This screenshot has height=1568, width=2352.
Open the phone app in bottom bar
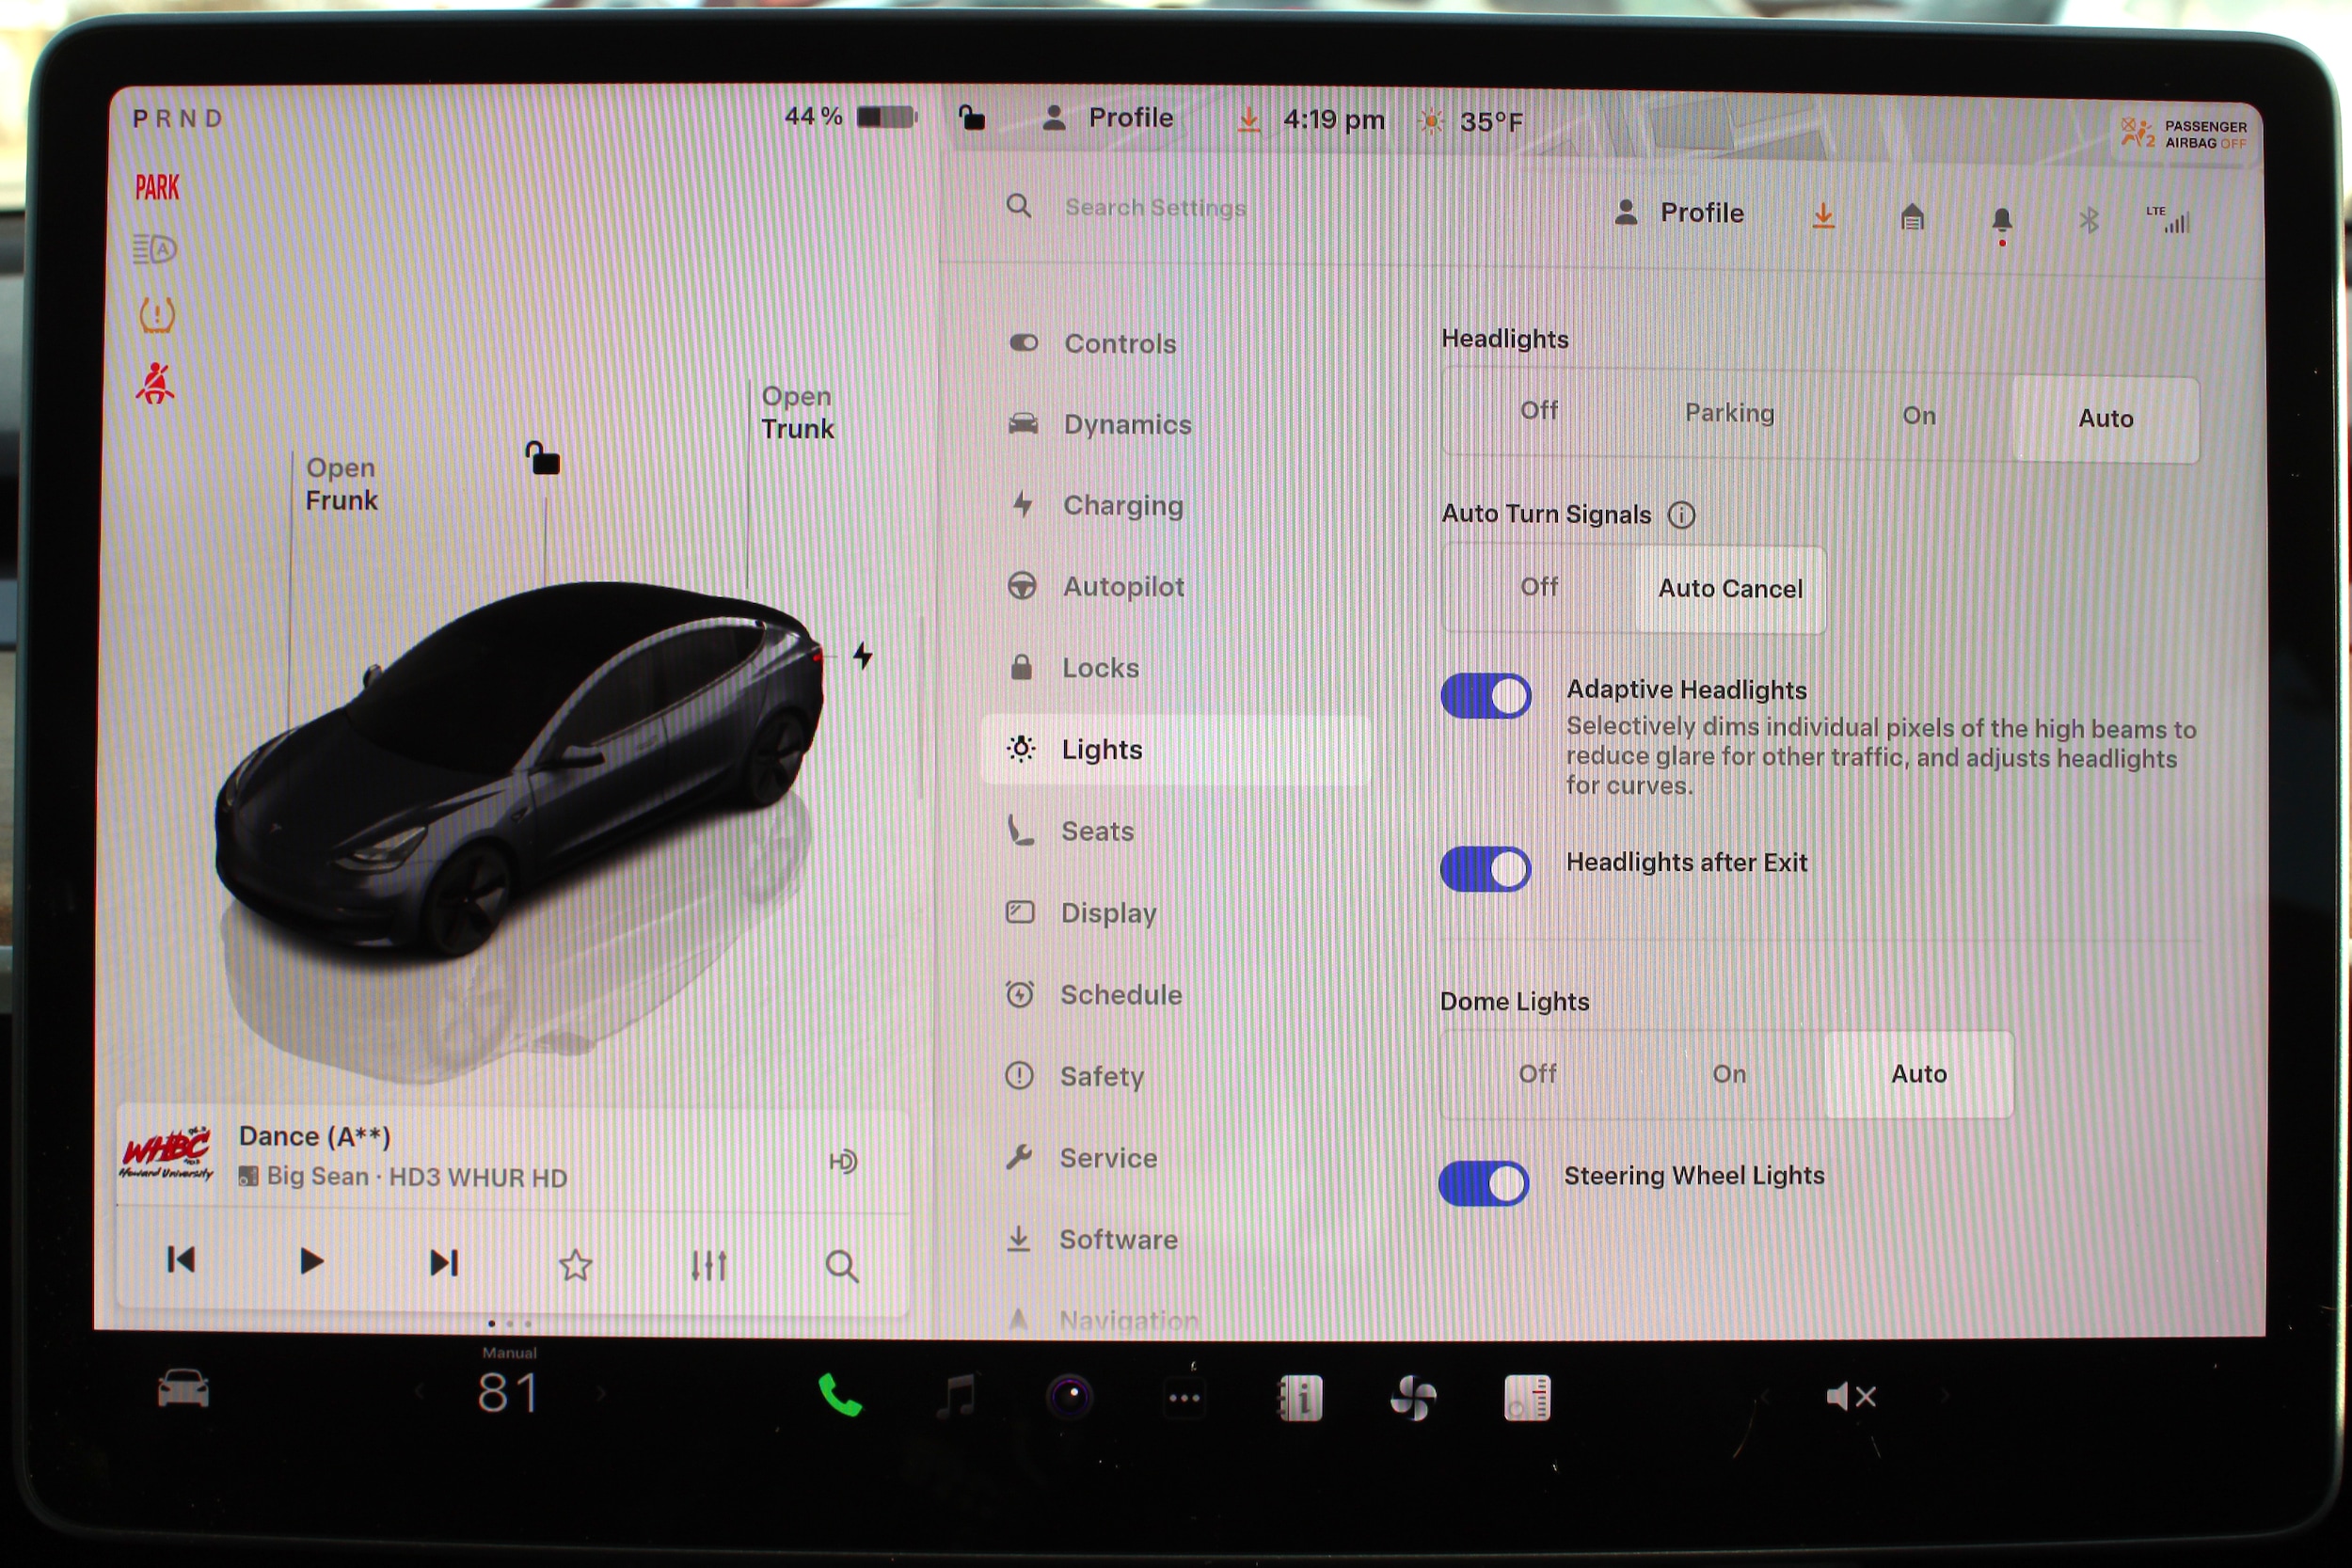tap(839, 1395)
